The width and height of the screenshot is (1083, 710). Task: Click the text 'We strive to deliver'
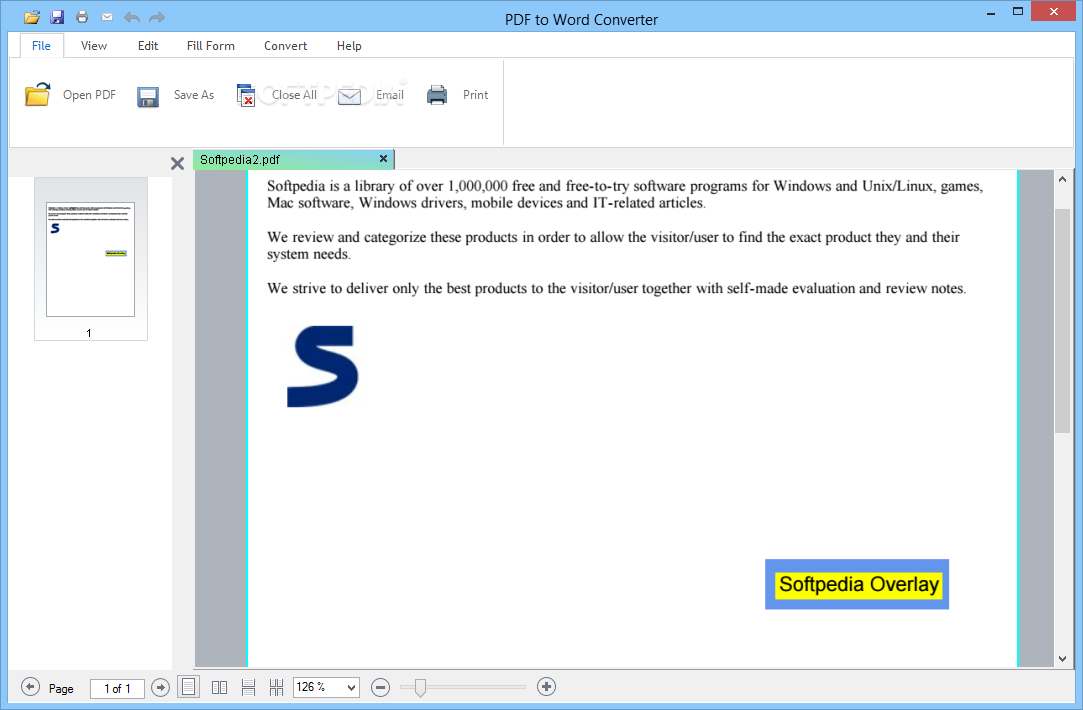(x=328, y=288)
